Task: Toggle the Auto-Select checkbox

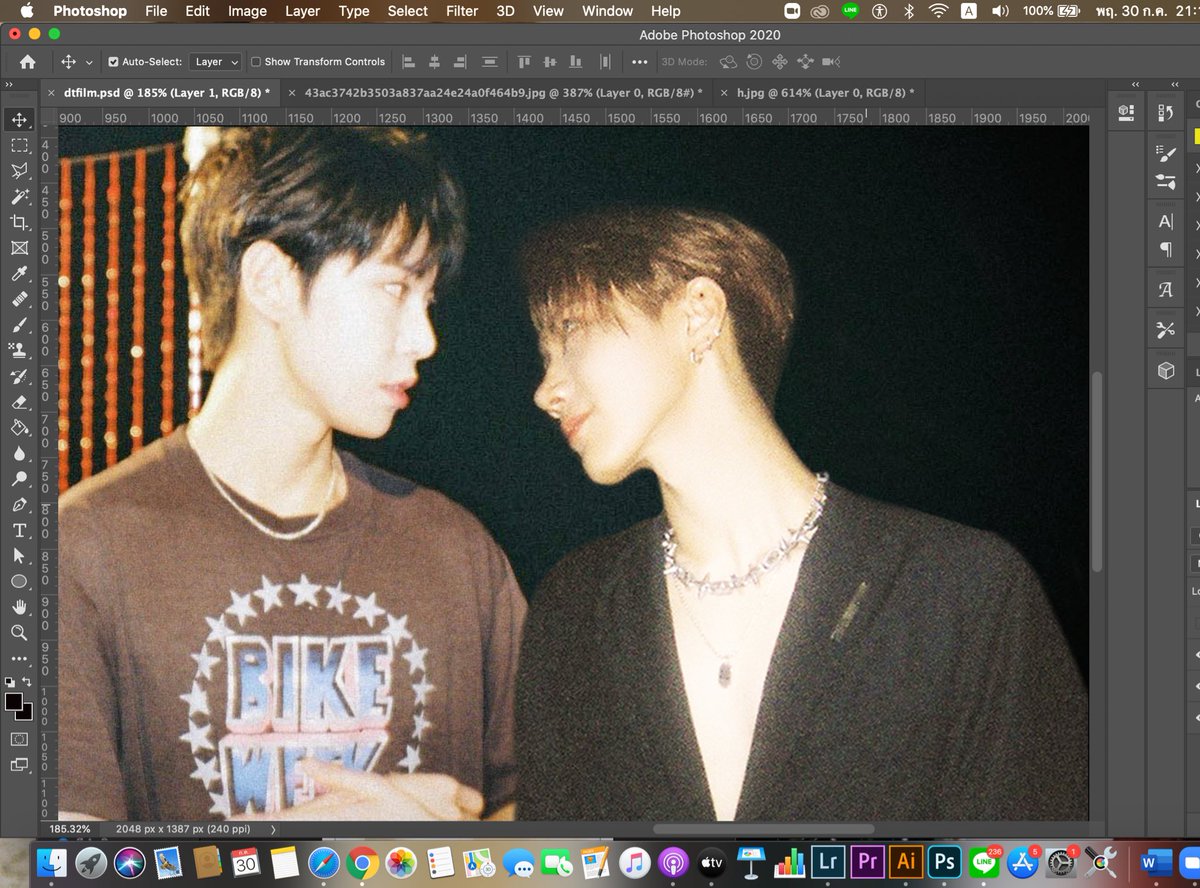Action: [113, 62]
